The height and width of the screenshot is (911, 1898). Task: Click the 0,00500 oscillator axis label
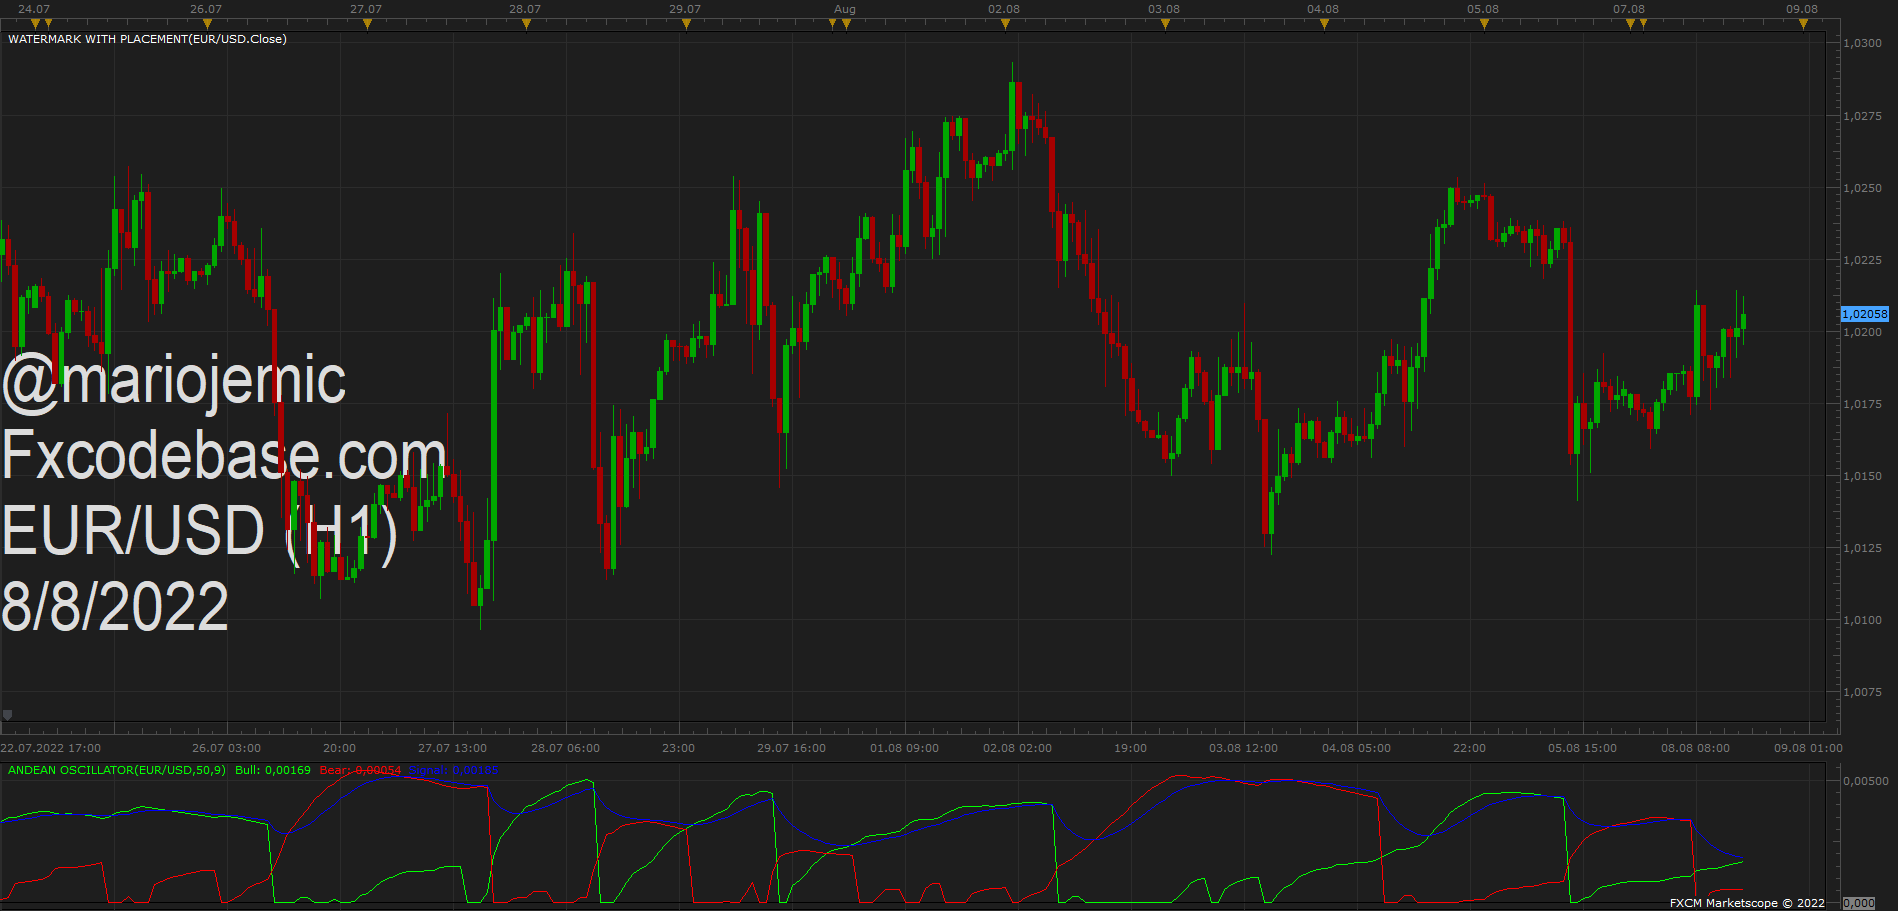[x=1866, y=781]
